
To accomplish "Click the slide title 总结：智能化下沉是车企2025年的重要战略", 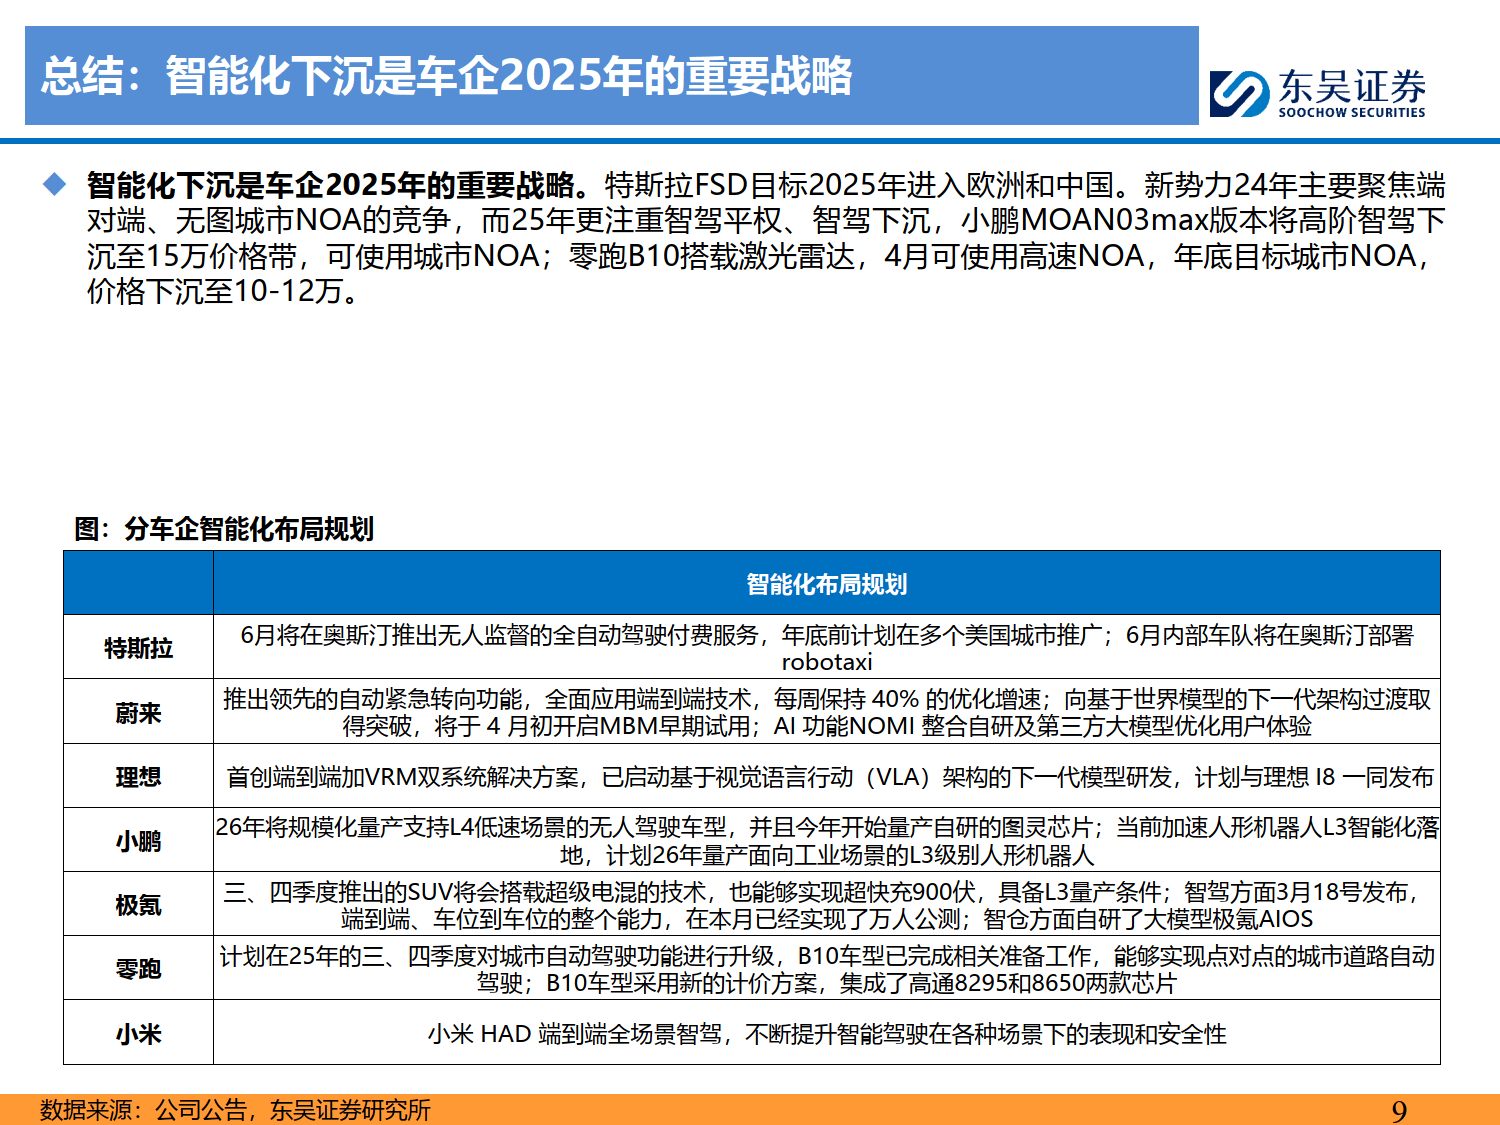I will (446, 76).
